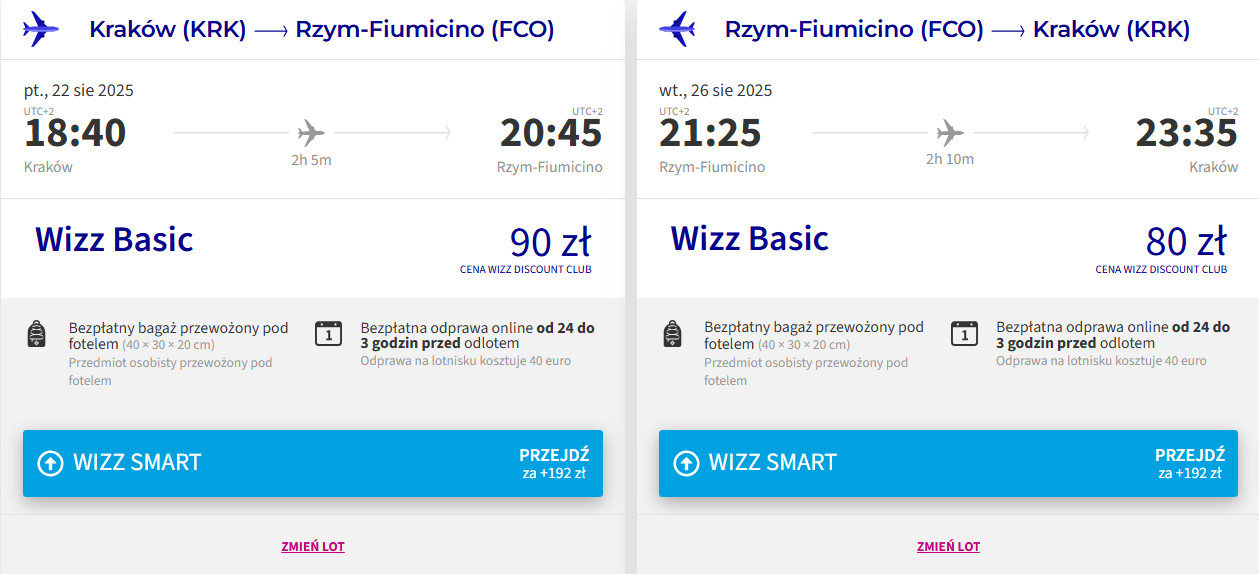Click the gray plane icon above 2h 5m

pos(311,132)
